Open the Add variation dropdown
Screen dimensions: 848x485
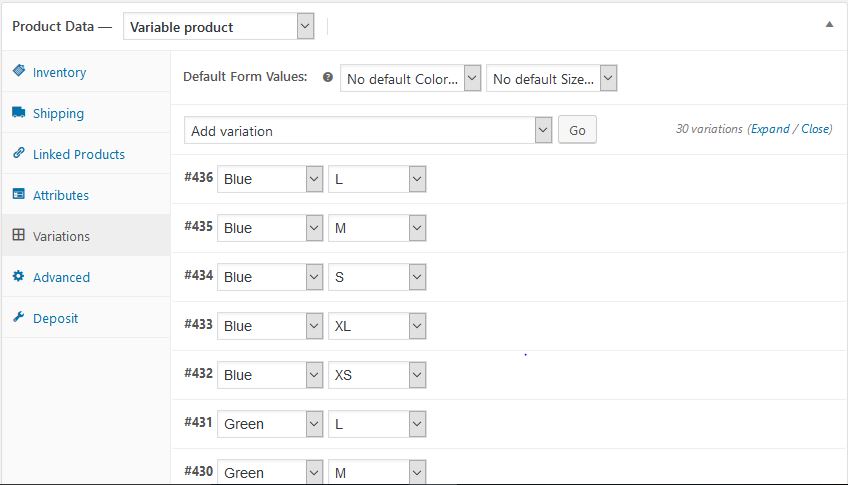[368, 130]
